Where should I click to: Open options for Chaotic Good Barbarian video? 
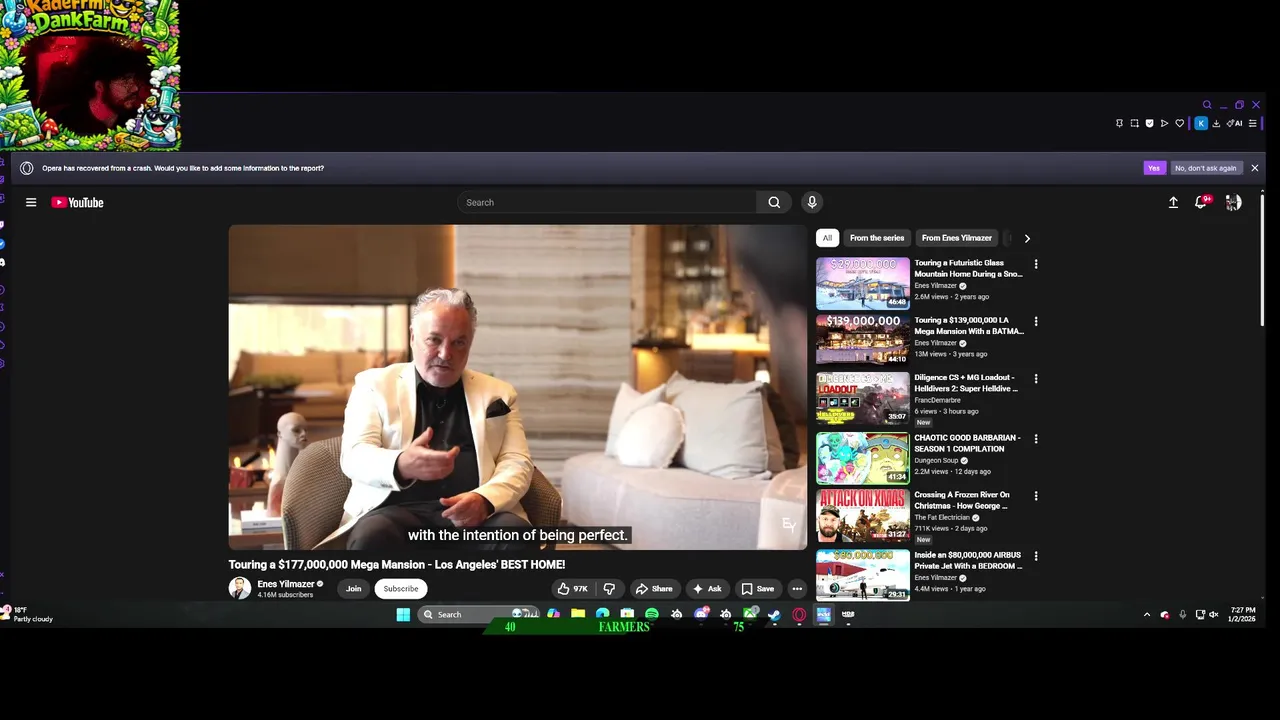click(x=1036, y=439)
